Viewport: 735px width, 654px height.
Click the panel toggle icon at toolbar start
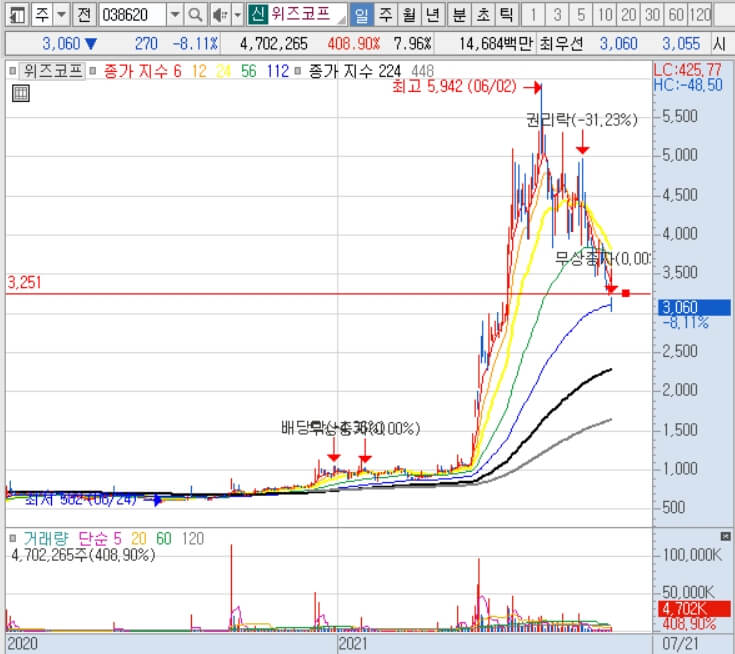tap(17, 15)
